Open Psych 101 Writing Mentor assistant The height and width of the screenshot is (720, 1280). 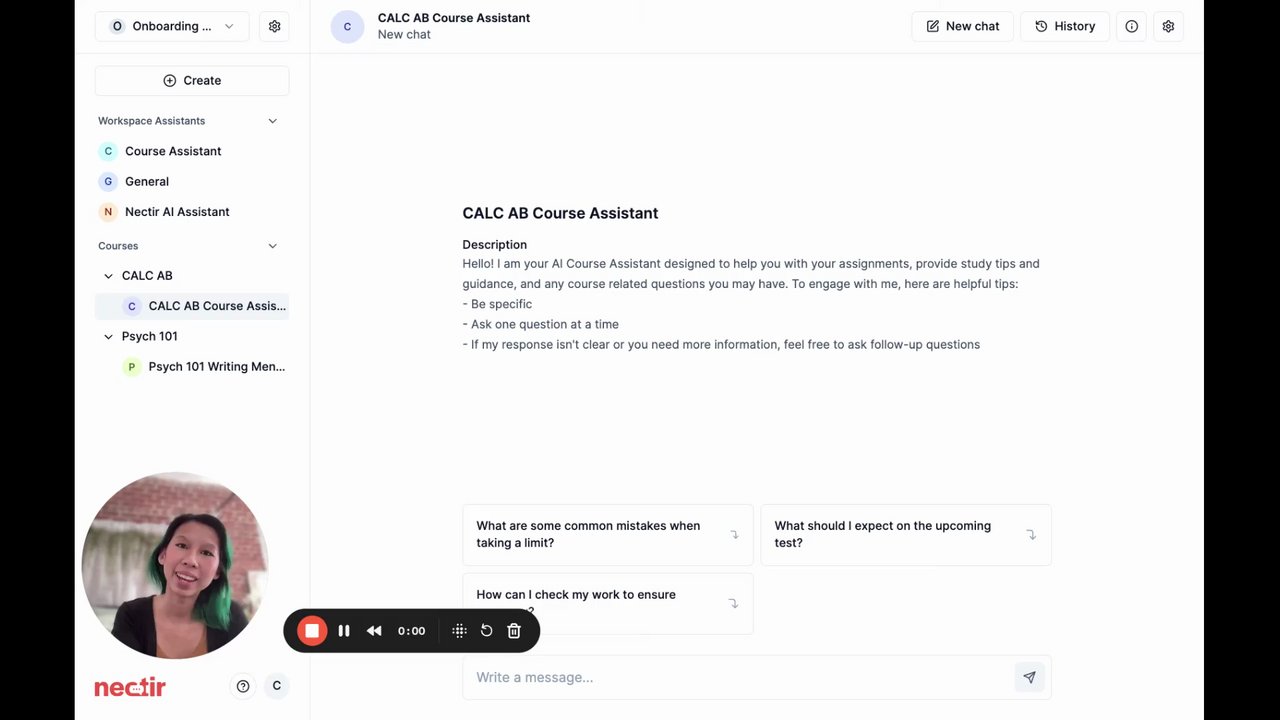coord(216,367)
